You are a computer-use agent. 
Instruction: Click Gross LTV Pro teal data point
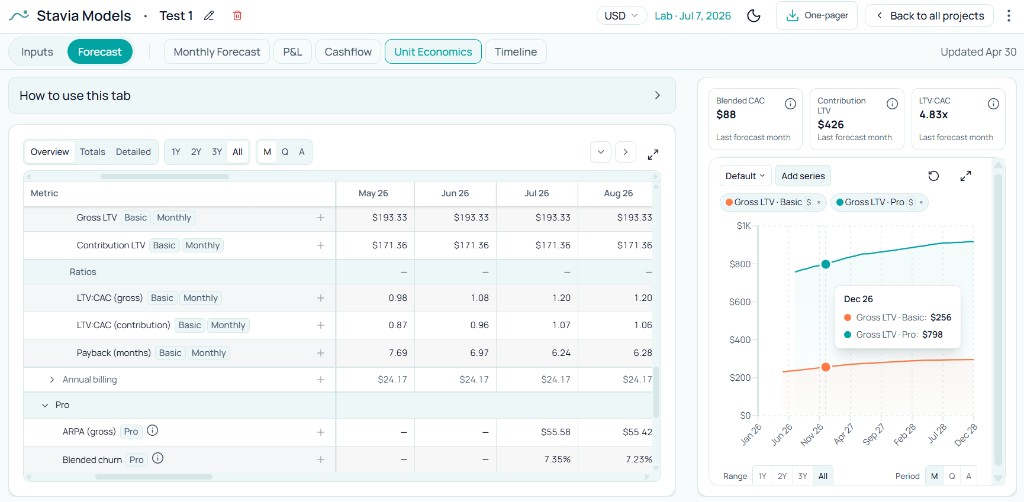(x=825, y=264)
